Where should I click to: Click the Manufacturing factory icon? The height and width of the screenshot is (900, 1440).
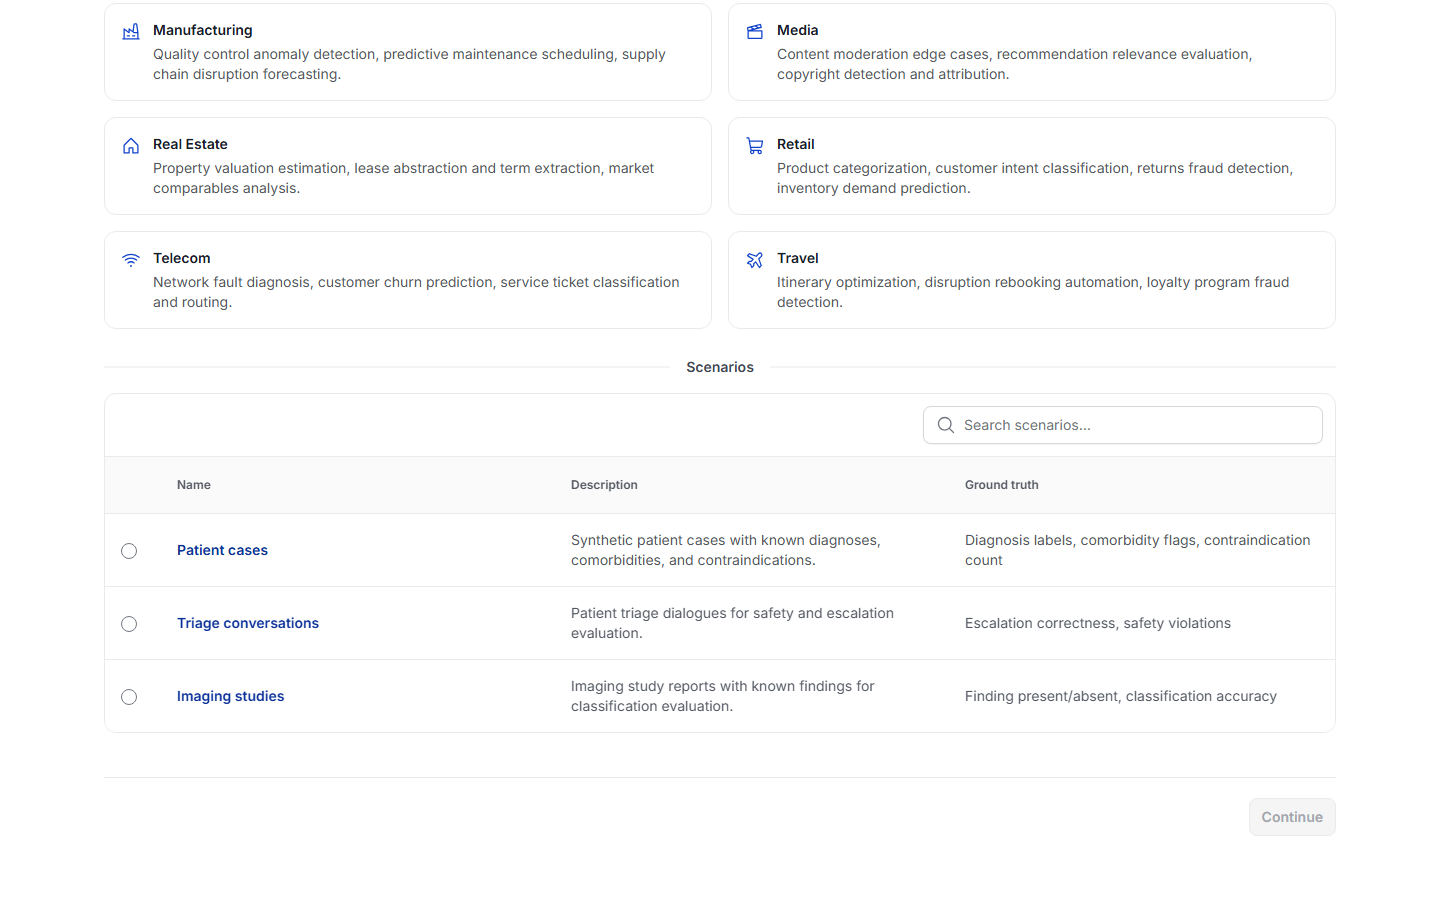131,32
